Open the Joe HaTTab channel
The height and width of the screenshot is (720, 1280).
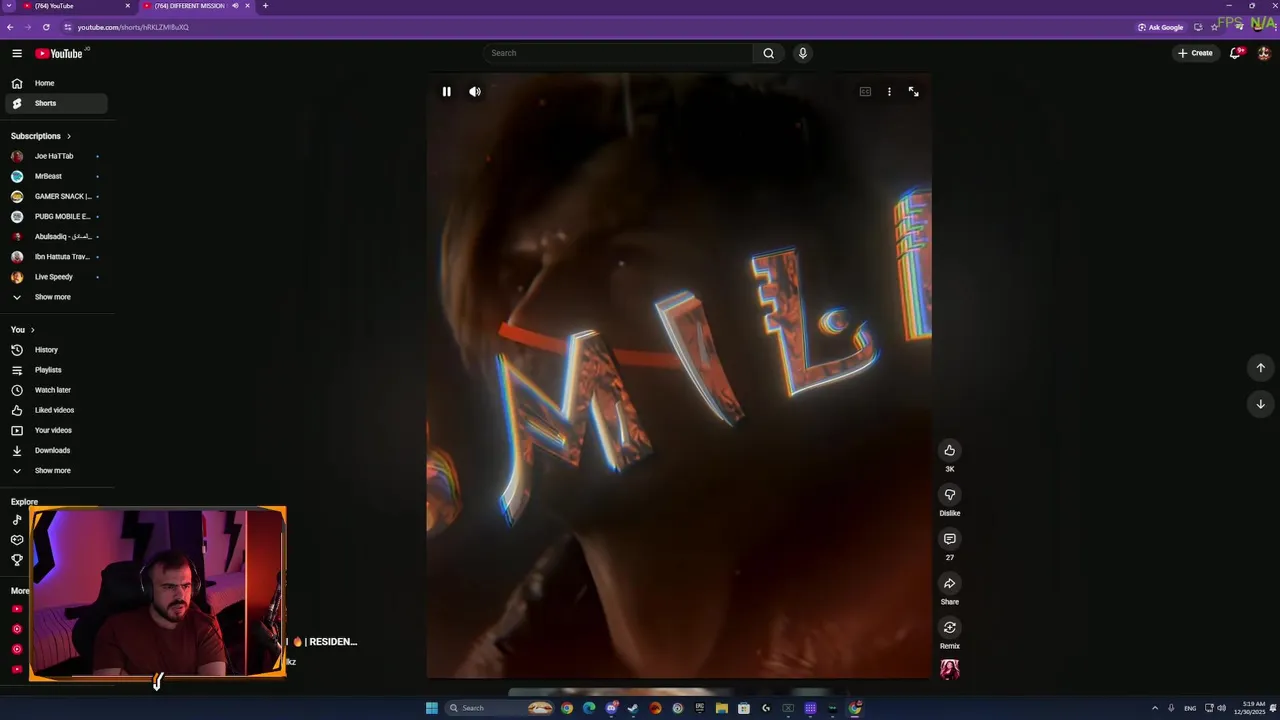56,156
